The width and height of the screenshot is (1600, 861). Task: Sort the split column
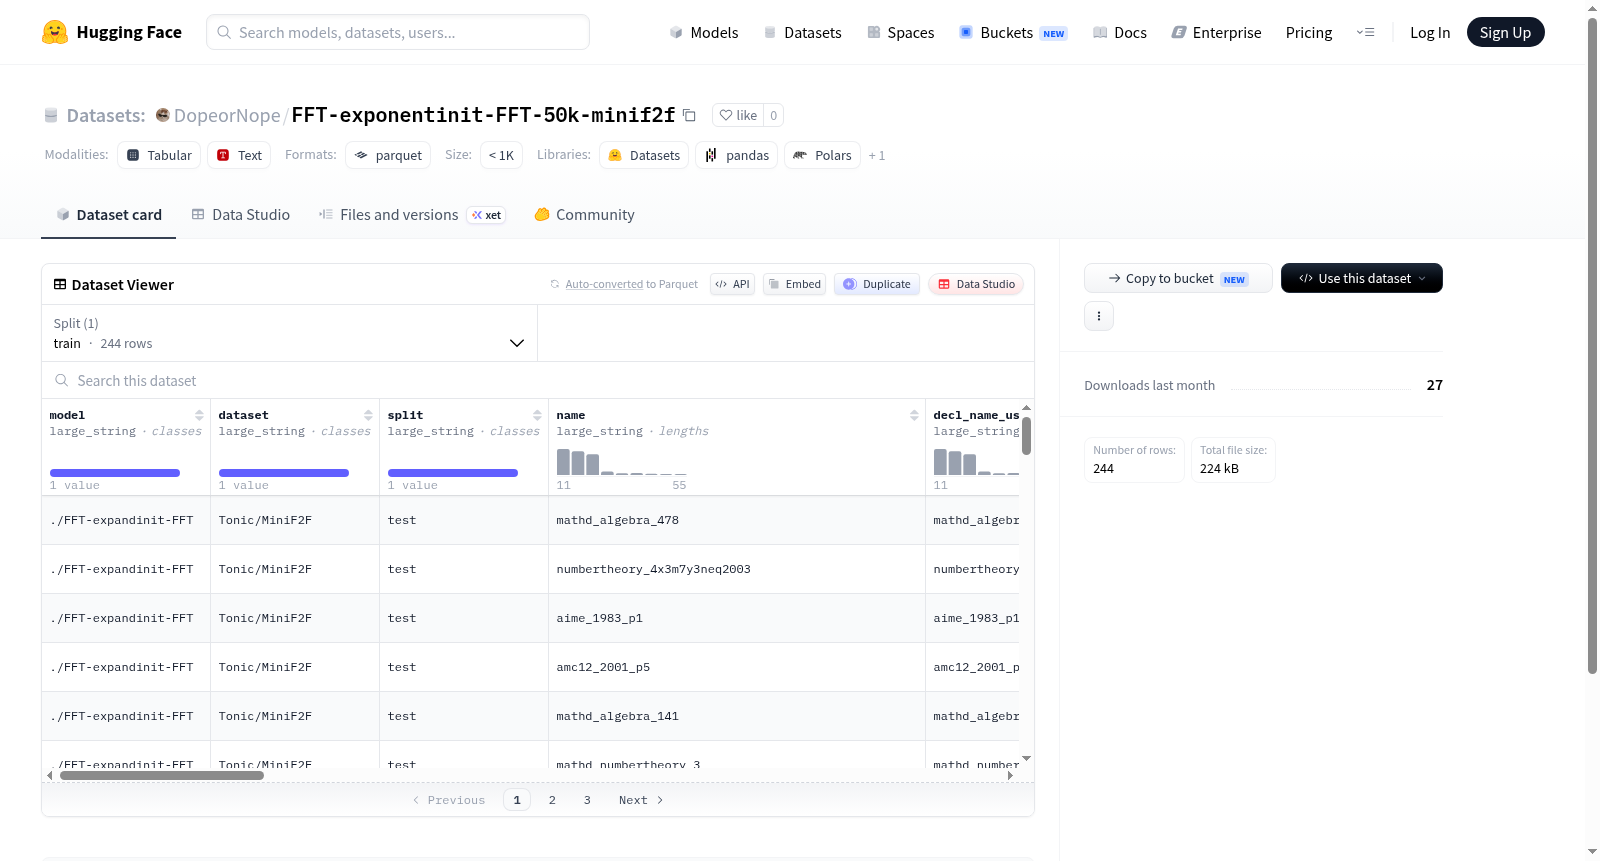tap(537, 415)
